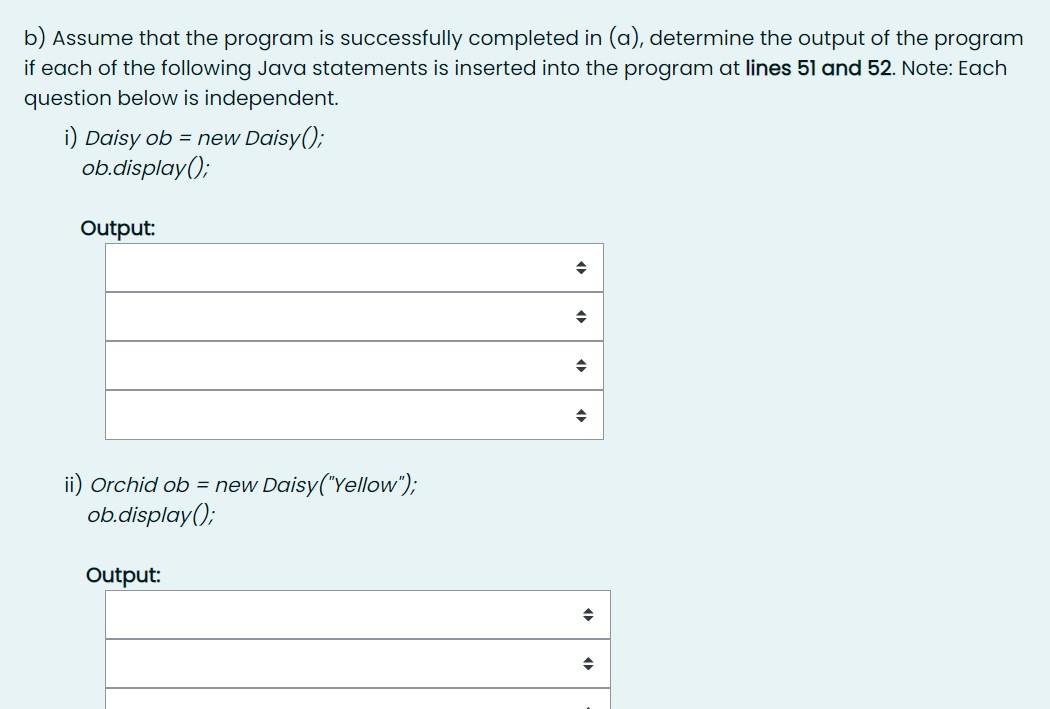Open the third output dropdown under question i
Screen dimensions: 1050x709
[355, 365]
